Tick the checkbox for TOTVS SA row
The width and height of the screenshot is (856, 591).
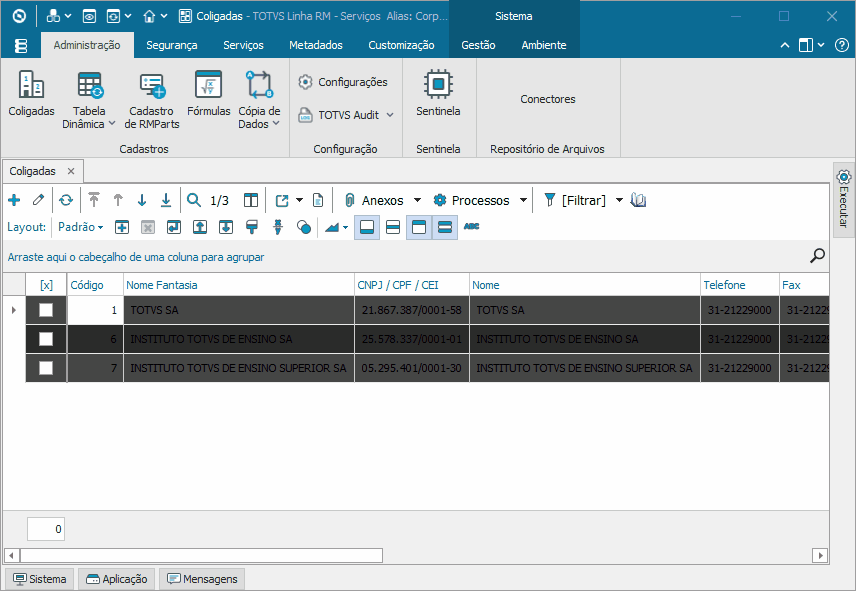(46, 310)
